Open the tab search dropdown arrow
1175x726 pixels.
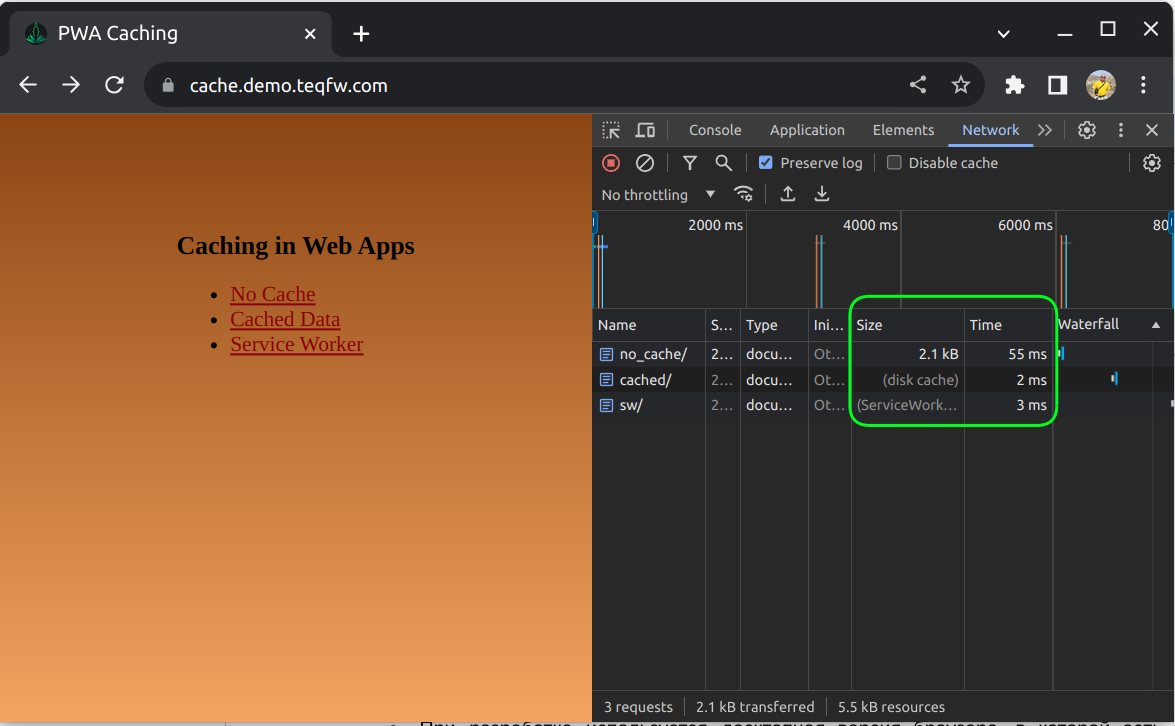(1004, 33)
